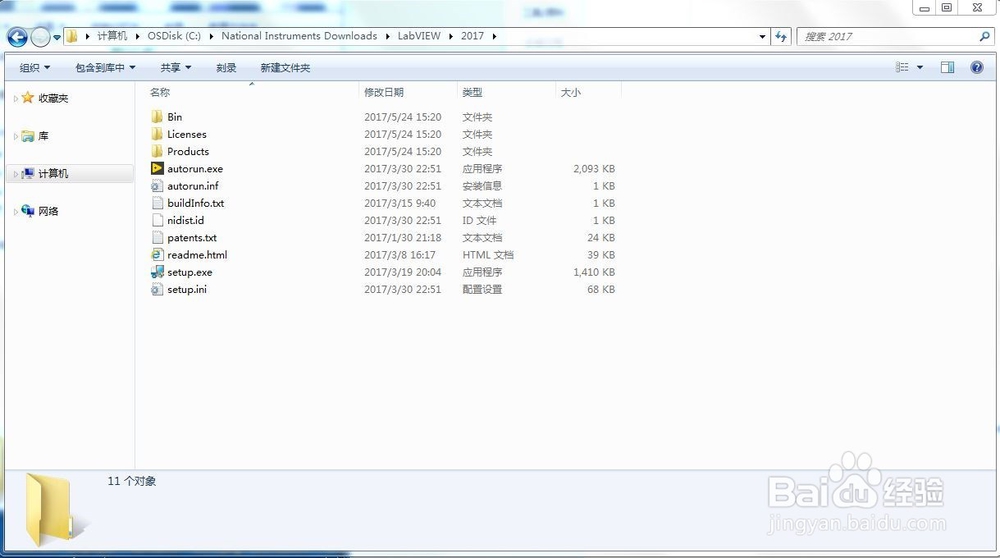Select 计算机 in navigation pane
The height and width of the screenshot is (558, 1000).
click(x=53, y=173)
